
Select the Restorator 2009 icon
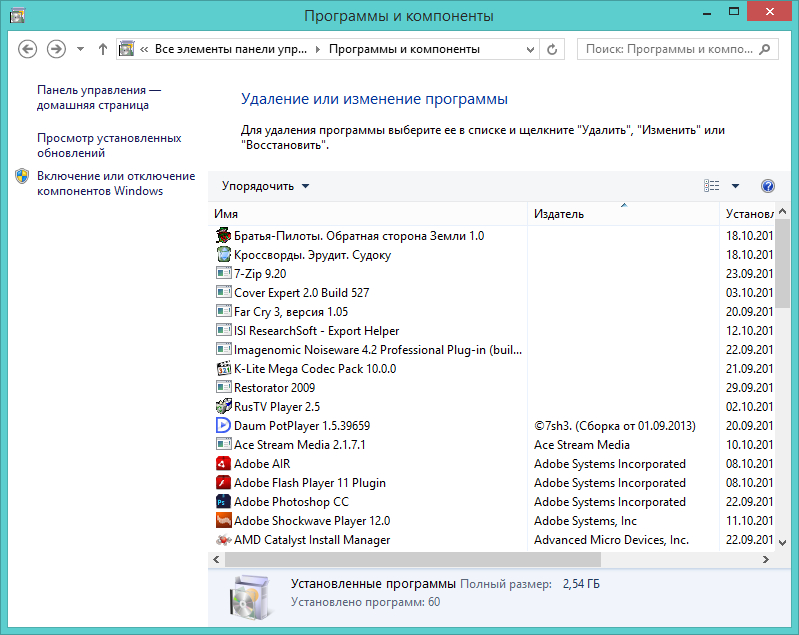point(224,387)
